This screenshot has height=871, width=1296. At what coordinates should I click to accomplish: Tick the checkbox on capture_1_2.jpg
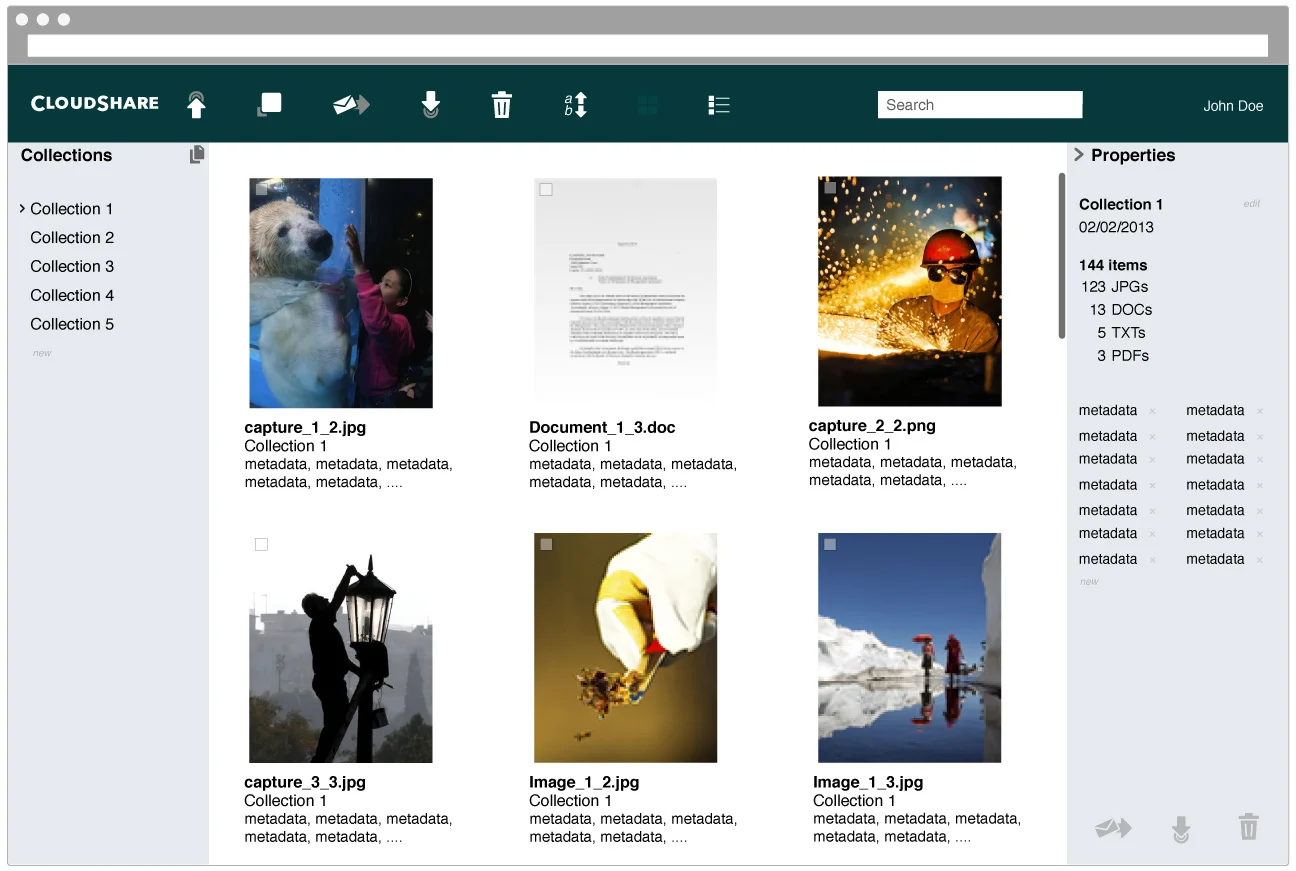click(261, 188)
